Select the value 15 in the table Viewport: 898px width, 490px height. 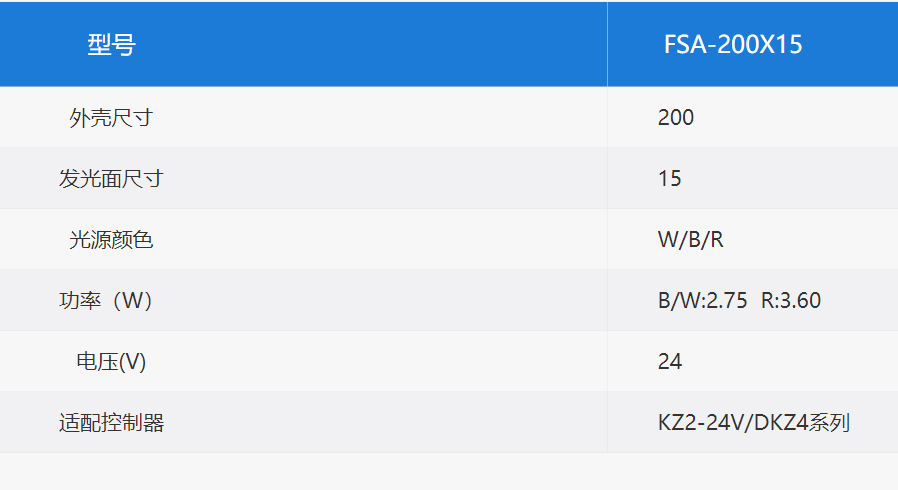[x=669, y=179]
